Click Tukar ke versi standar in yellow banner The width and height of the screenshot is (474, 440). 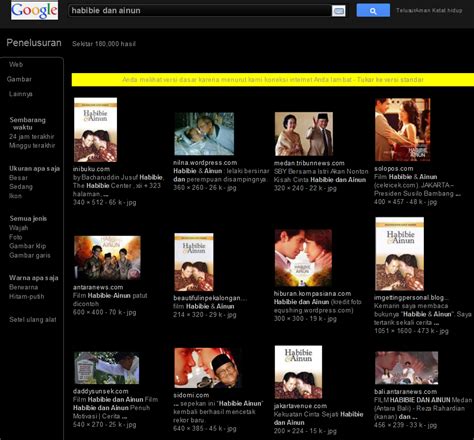(x=390, y=80)
